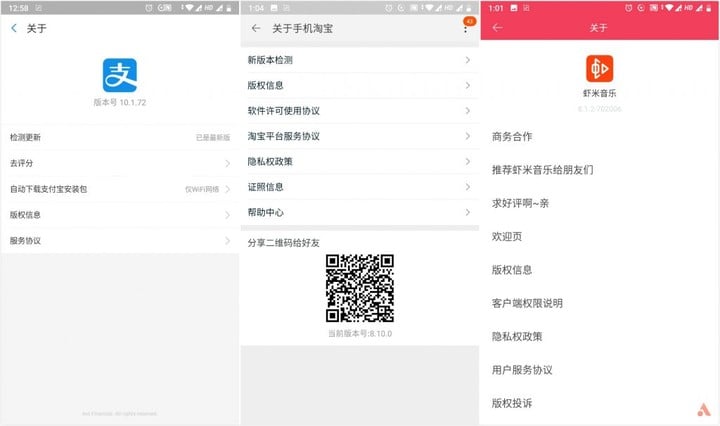The image size is (720, 426).
Task: Select Taobao 证照信息 label
Action: (265, 187)
